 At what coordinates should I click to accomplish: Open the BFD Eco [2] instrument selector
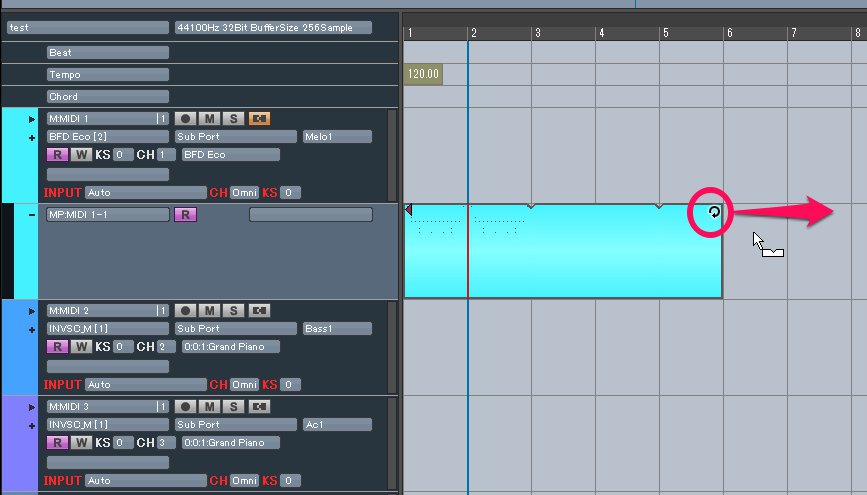click(108, 137)
